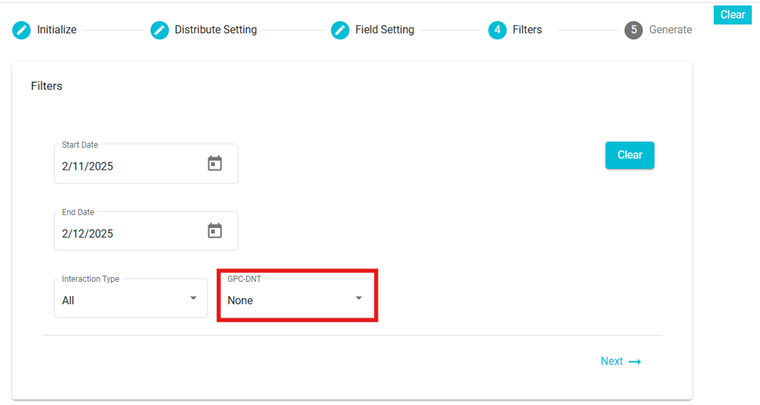Select the GPC-DNT value None

(x=240, y=301)
